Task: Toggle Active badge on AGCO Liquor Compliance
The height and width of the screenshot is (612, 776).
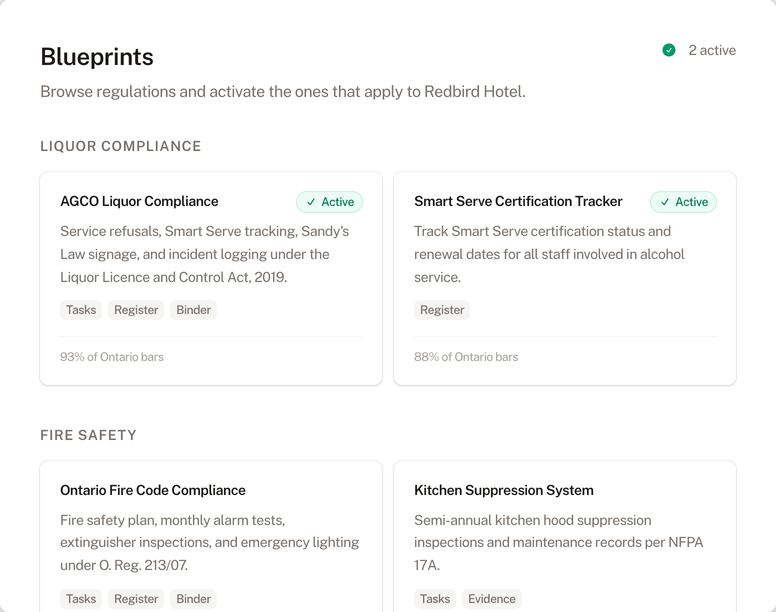Action: coord(329,202)
